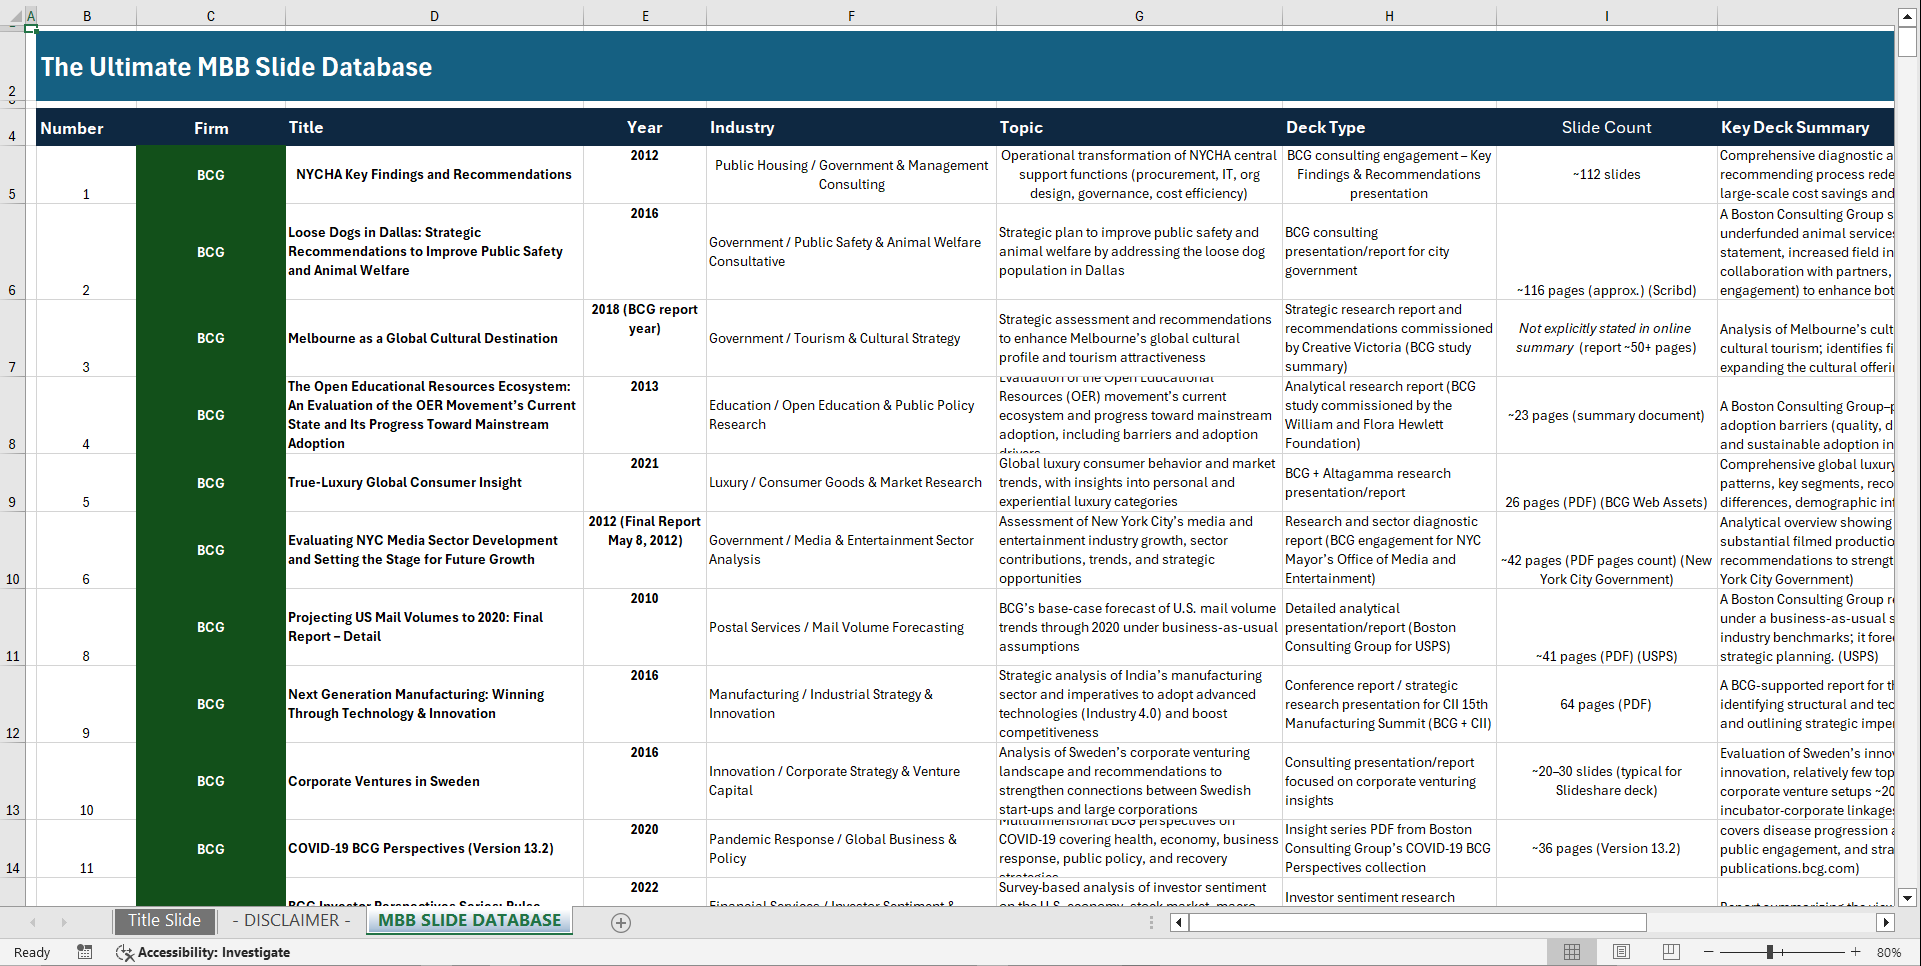Viewport: 1921px width, 966px height.
Task: Select column G header
Action: tap(1139, 16)
